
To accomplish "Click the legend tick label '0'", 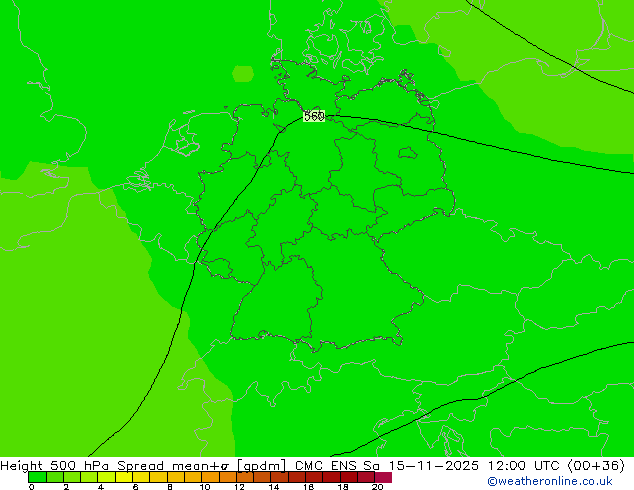I will 32,487.
